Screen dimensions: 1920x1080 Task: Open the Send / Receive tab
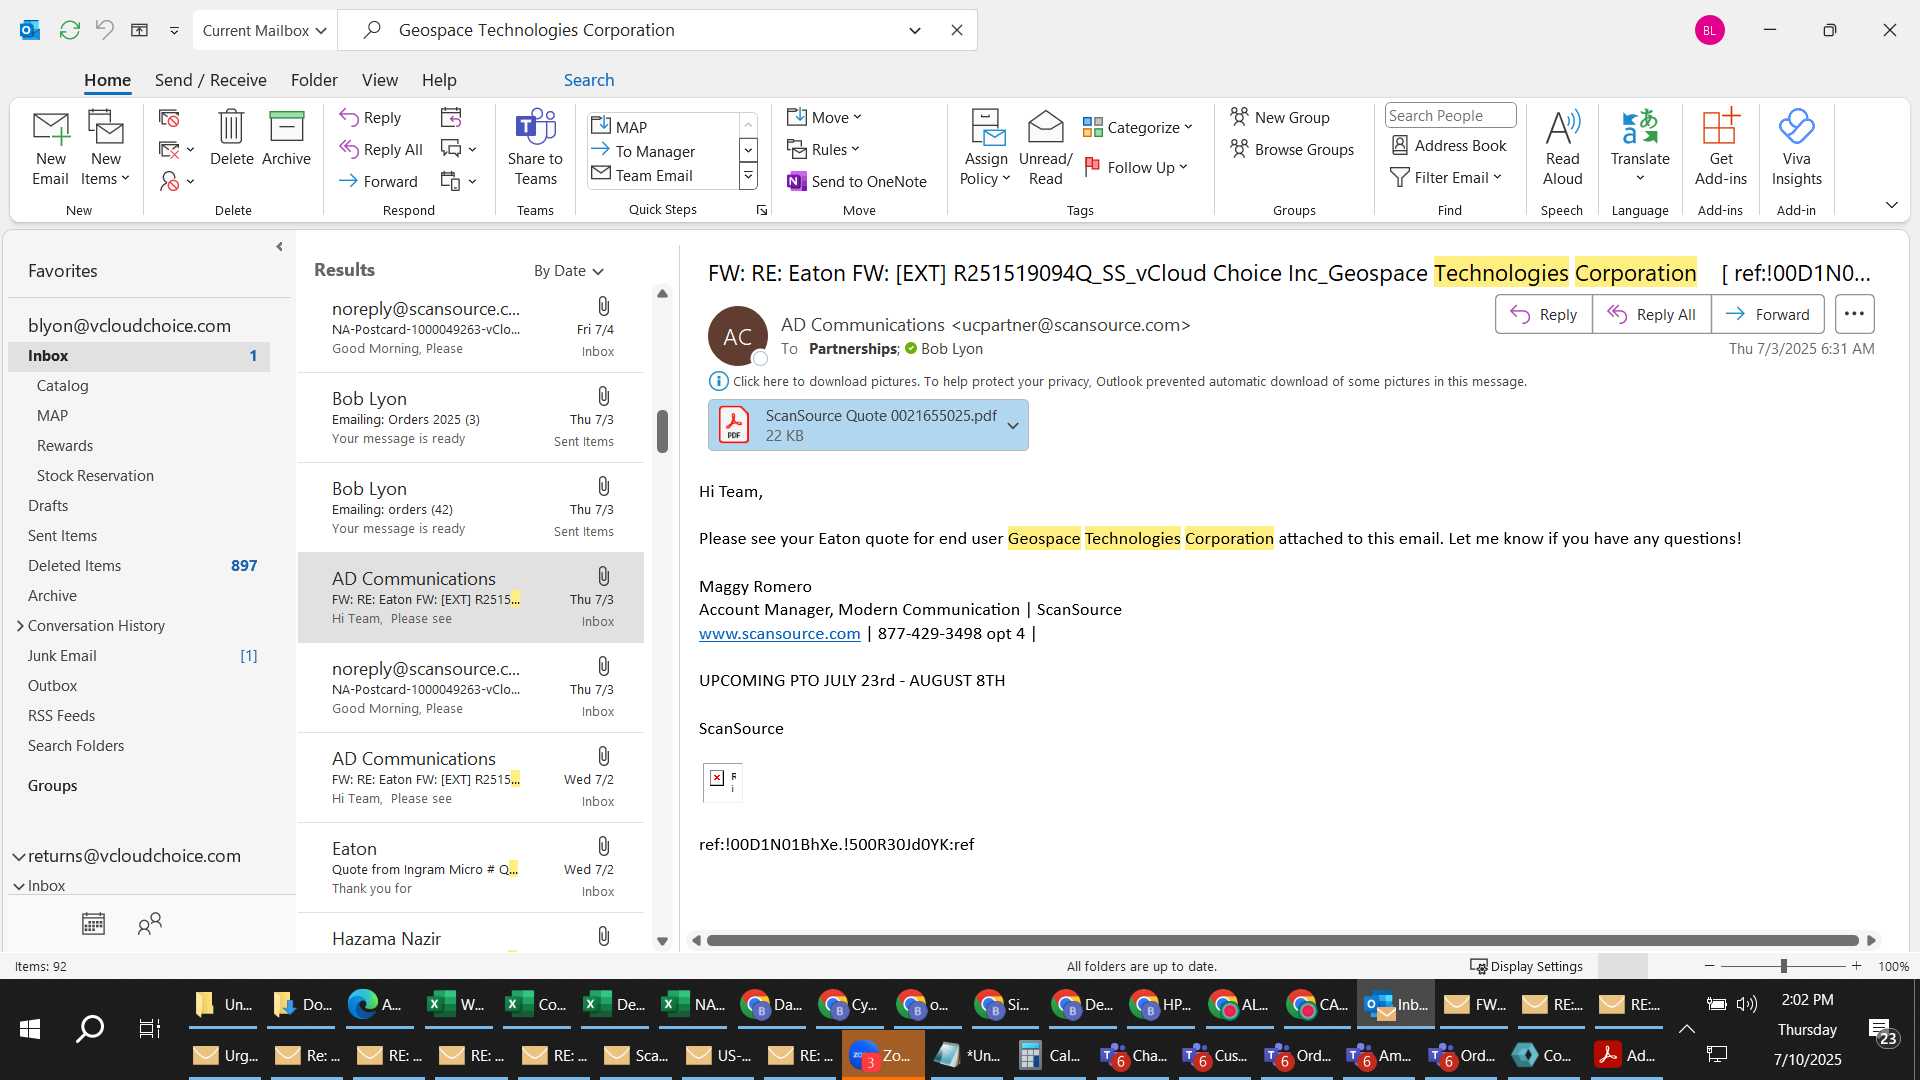tap(210, 80)
